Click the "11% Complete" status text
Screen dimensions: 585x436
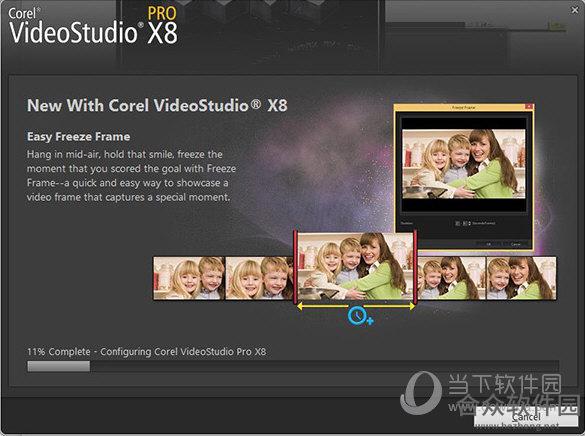click(x=59, y=352)
